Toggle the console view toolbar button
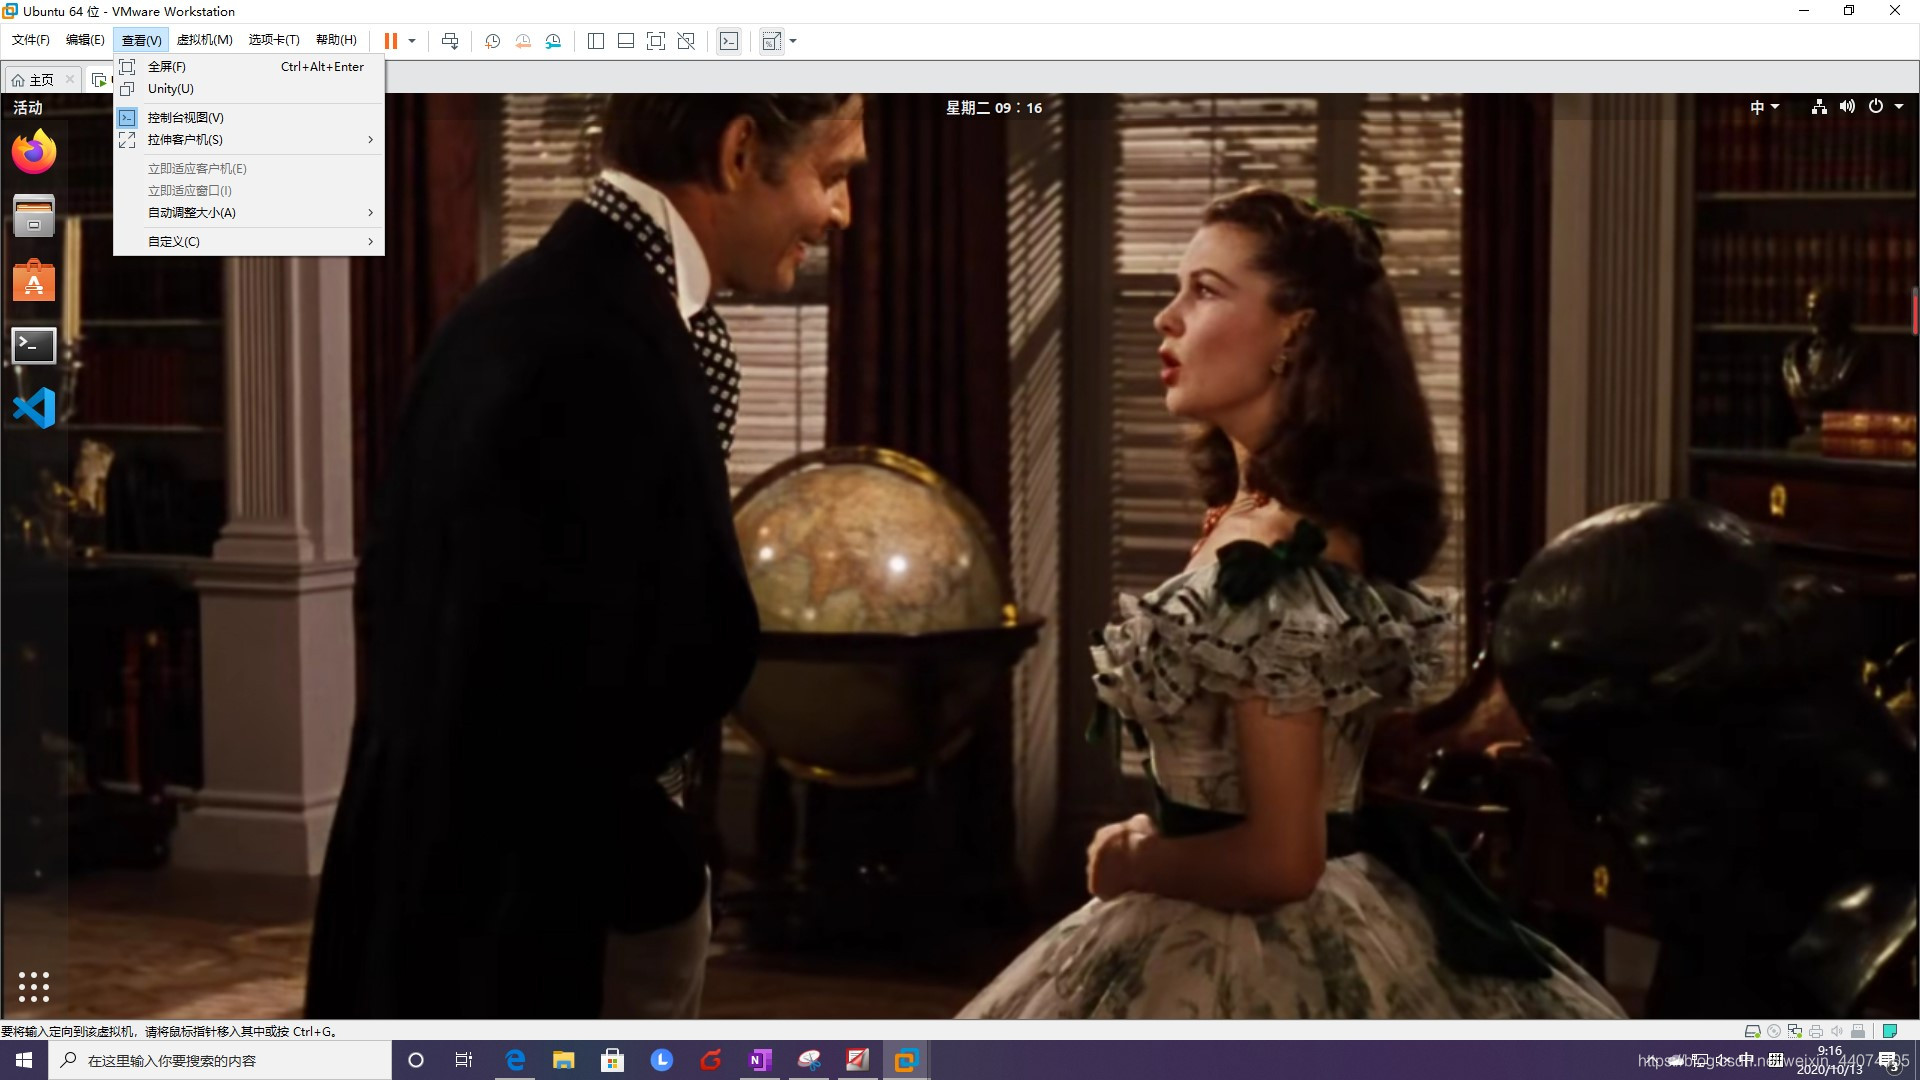This screenshot has height=1080, width=1920. tap(729, 41)
